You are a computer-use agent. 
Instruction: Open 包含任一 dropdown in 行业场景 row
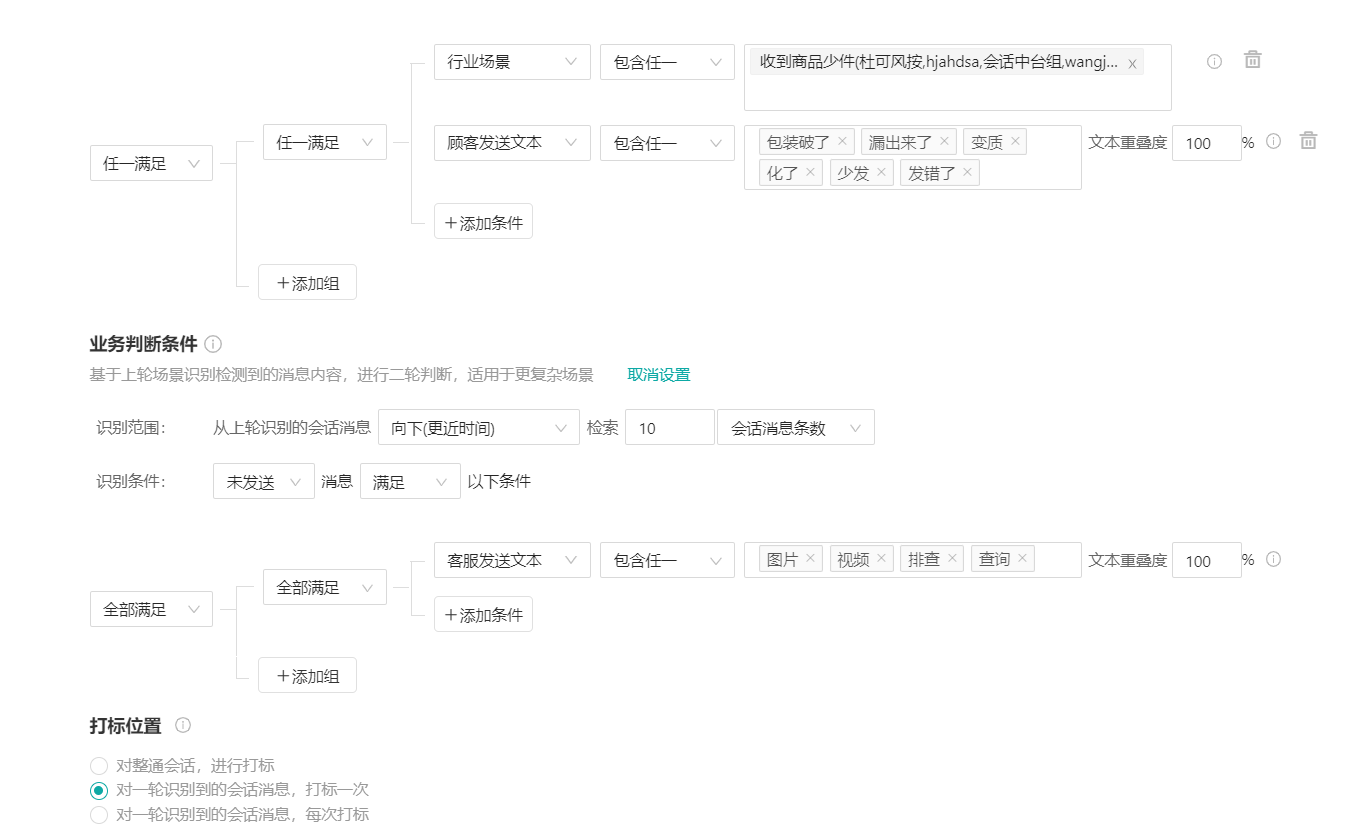(x=667, y=62)
